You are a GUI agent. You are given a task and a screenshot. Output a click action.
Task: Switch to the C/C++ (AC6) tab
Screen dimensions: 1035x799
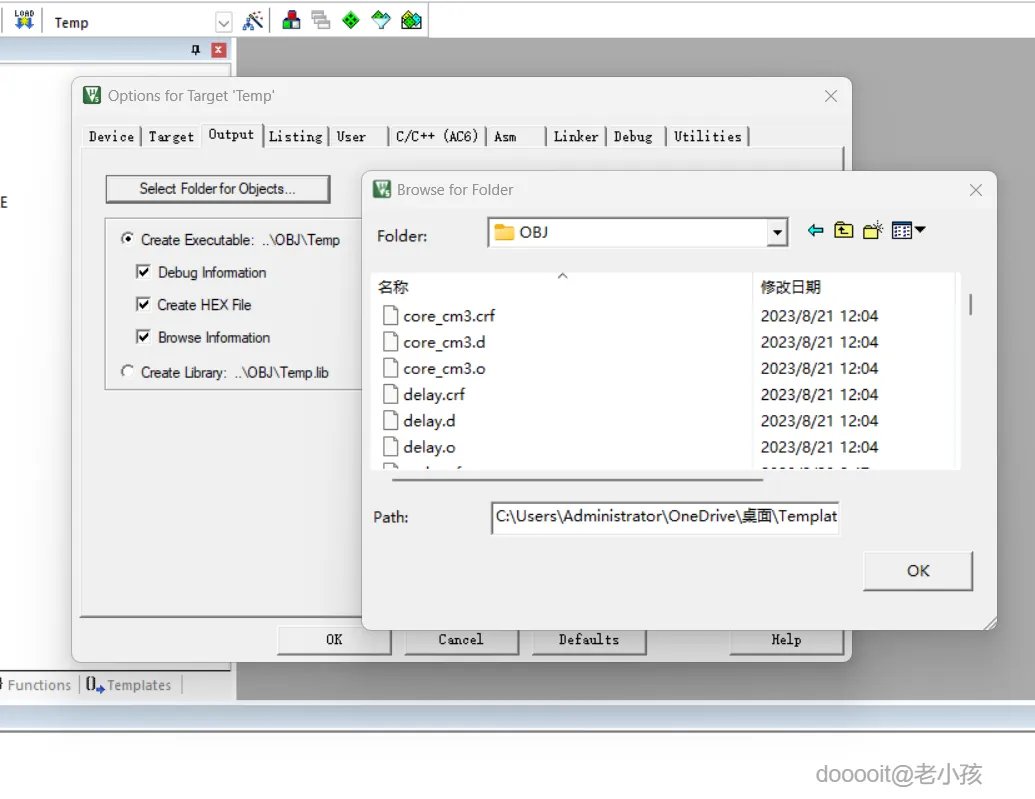tap(437, 137)
